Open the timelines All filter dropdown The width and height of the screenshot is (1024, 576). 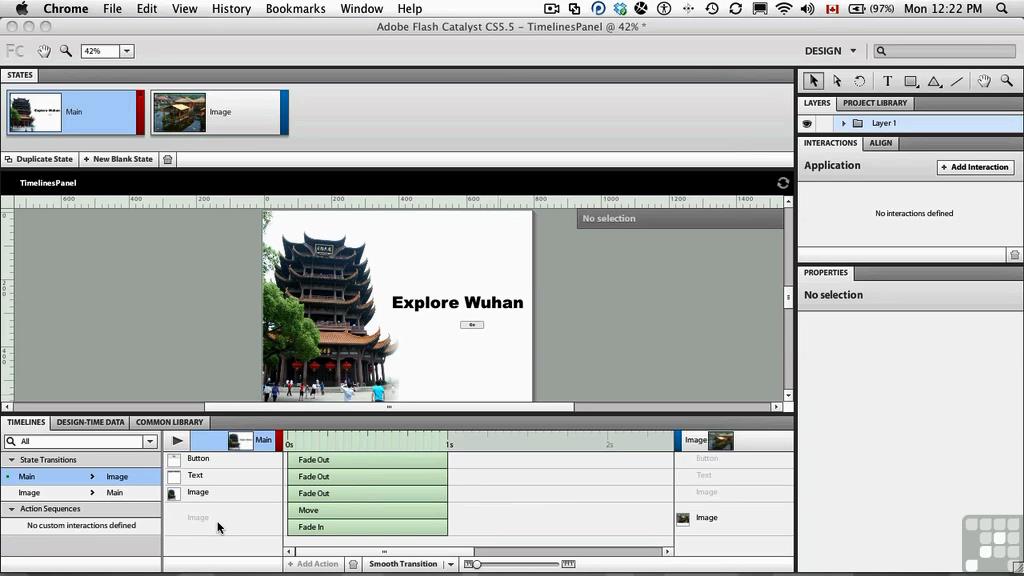(x=150, y=441)
